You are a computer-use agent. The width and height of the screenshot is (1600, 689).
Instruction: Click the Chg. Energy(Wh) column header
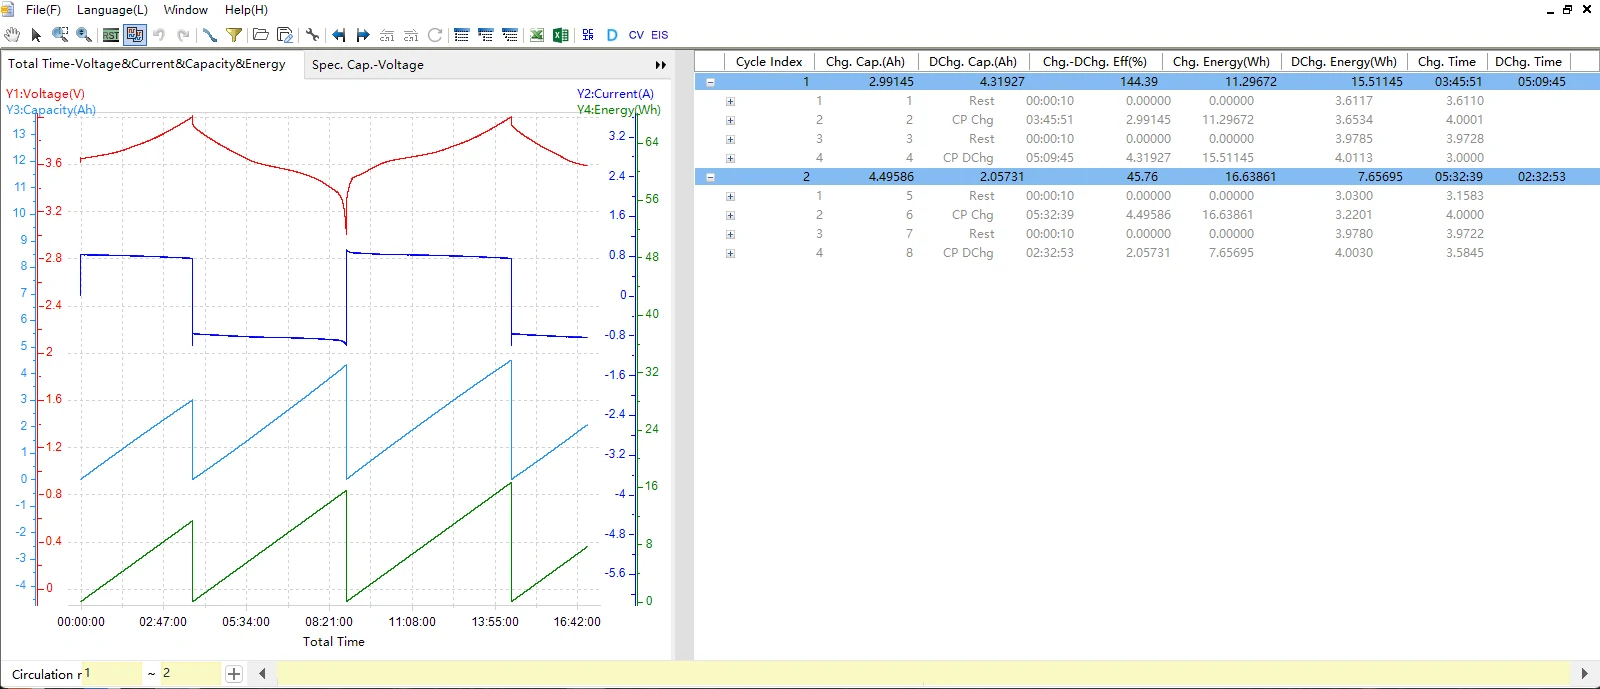[1221, 62]
